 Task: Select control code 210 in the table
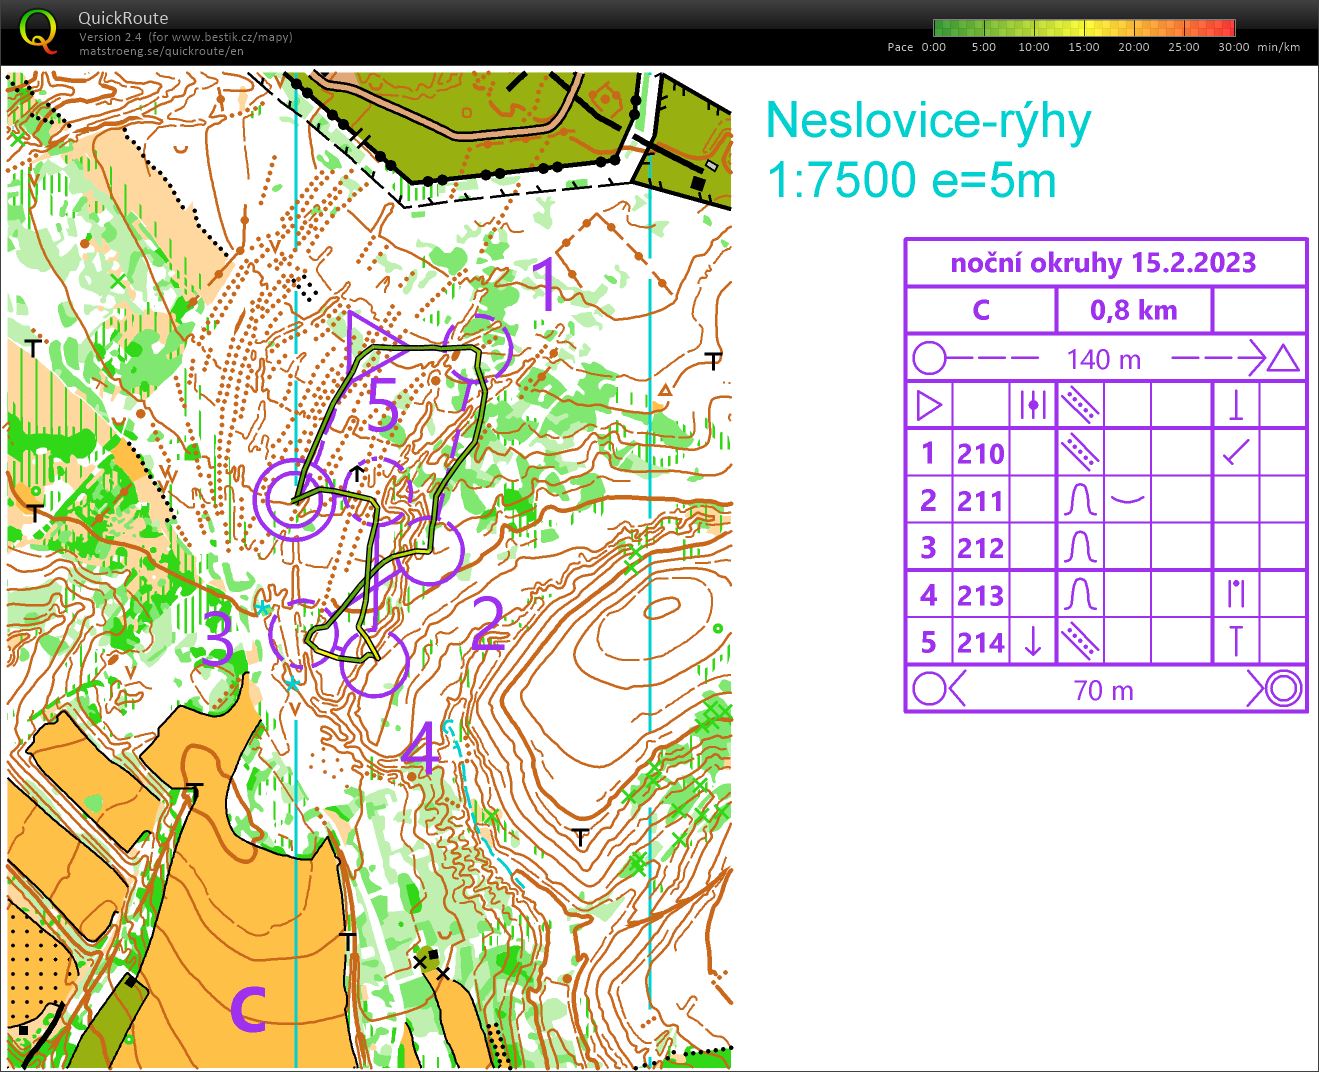[x=980, y=453]
